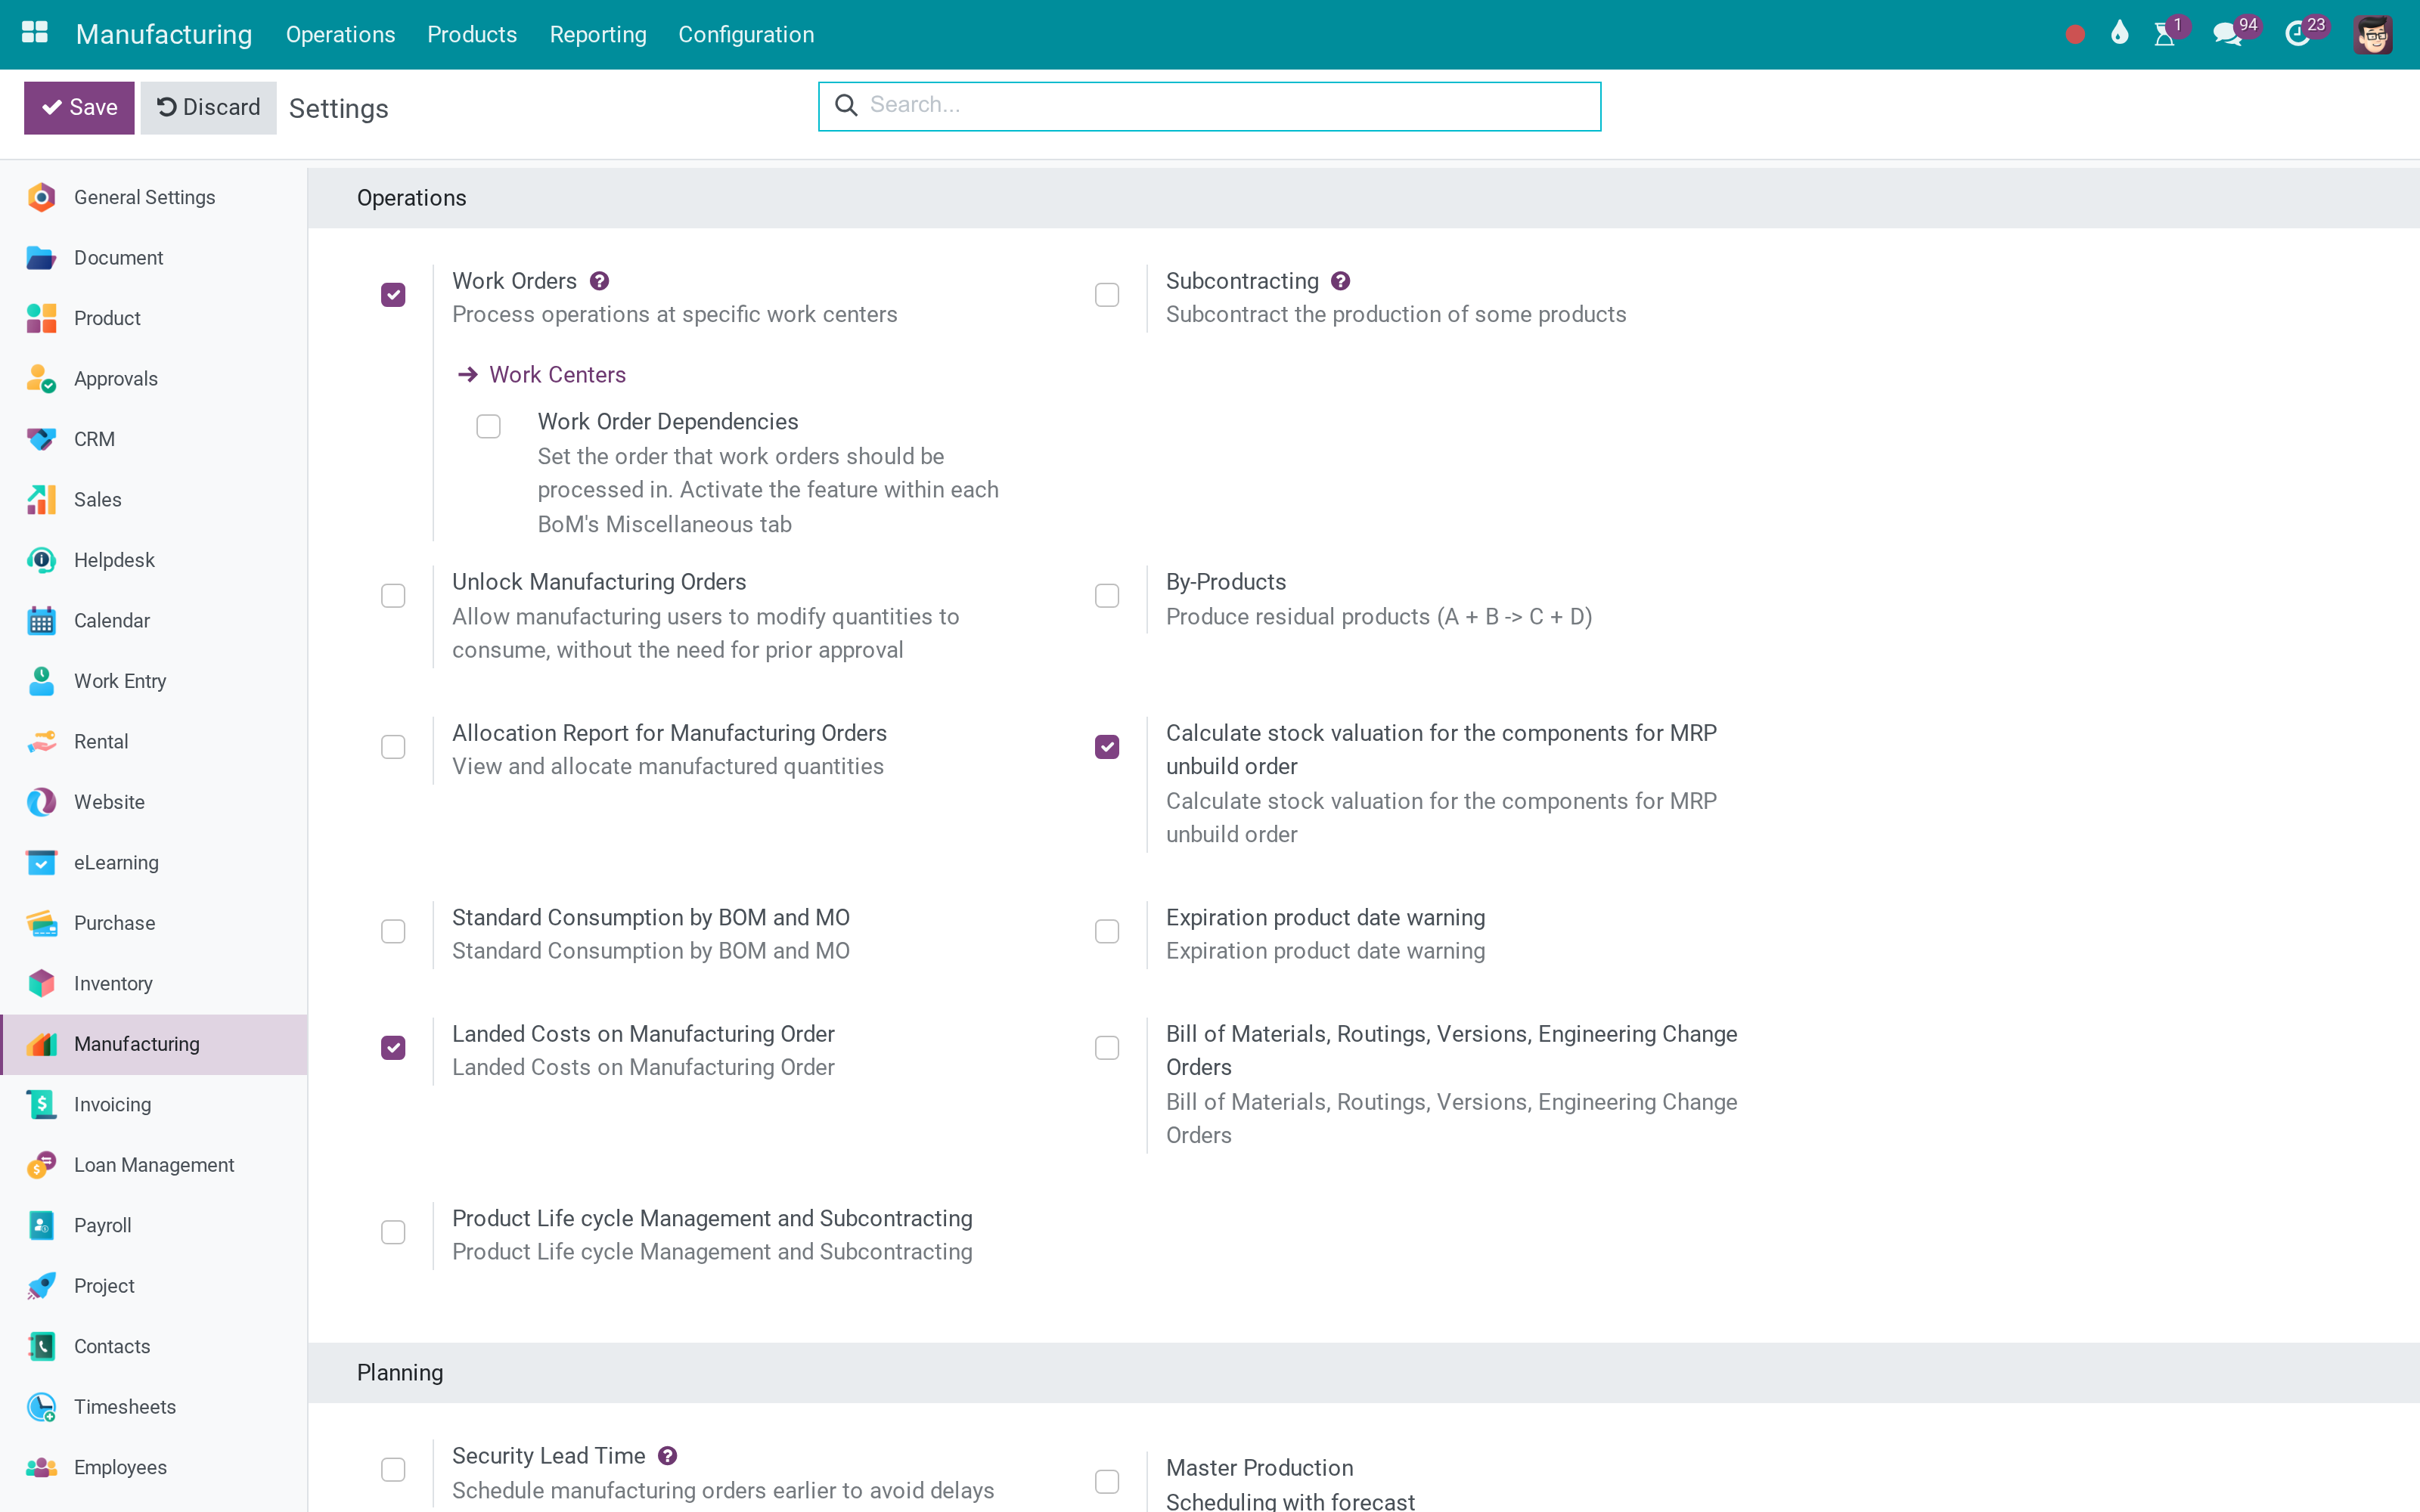Viewport: 2420px width, 1512px height.
Task: Enable the Subcontracting checkbox
Action: (x=1107, y=295)
